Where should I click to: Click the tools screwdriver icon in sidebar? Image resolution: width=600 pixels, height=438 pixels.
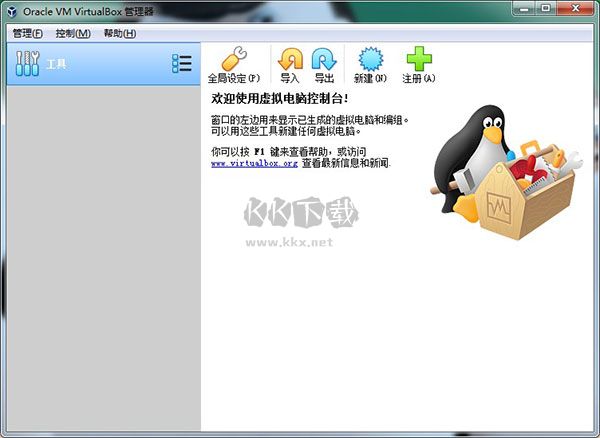point(27,64)
